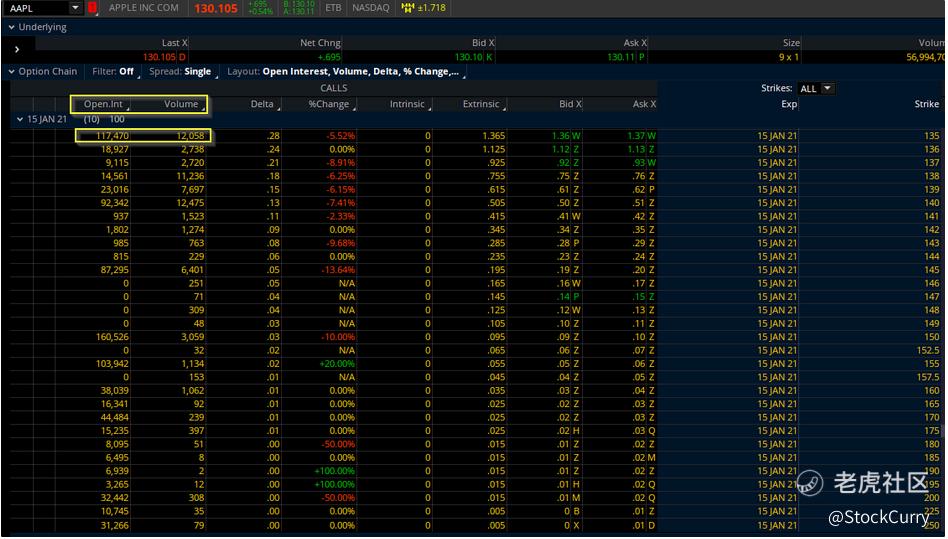
Task: Open the symbol dropdown arrow next to AAPL
Action: tap(76, 8)
